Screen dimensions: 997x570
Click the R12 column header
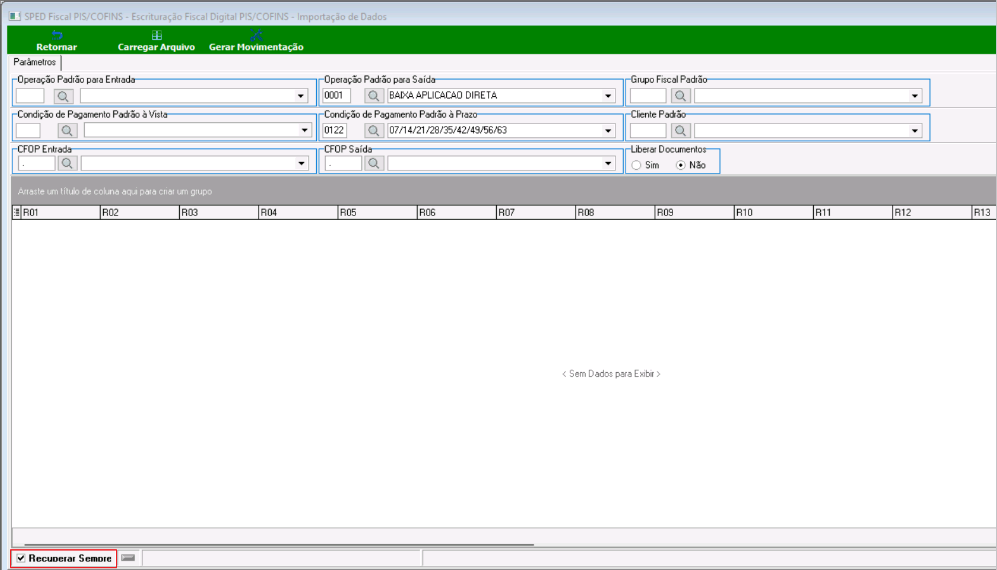coord(932,213)
